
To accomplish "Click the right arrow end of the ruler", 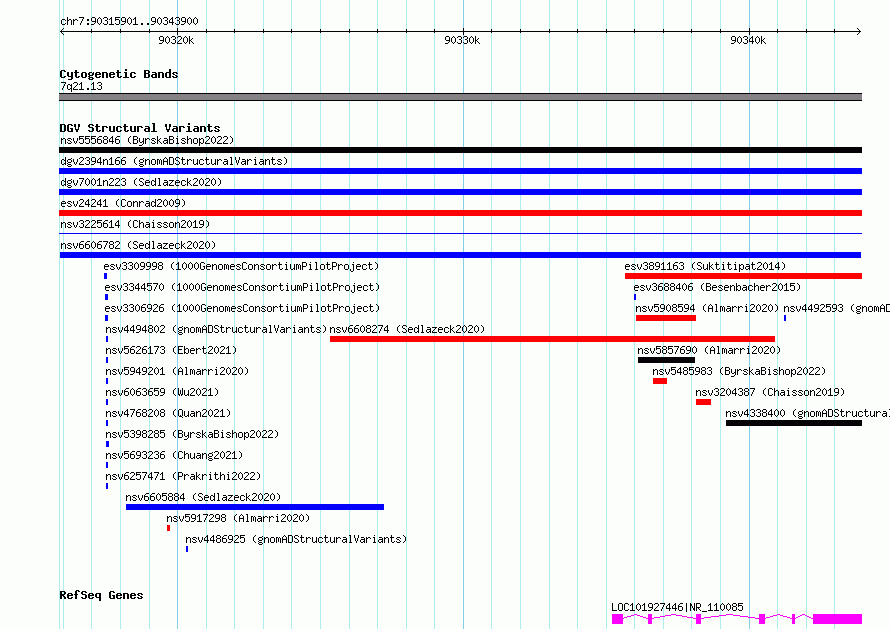I will [859, 32].
